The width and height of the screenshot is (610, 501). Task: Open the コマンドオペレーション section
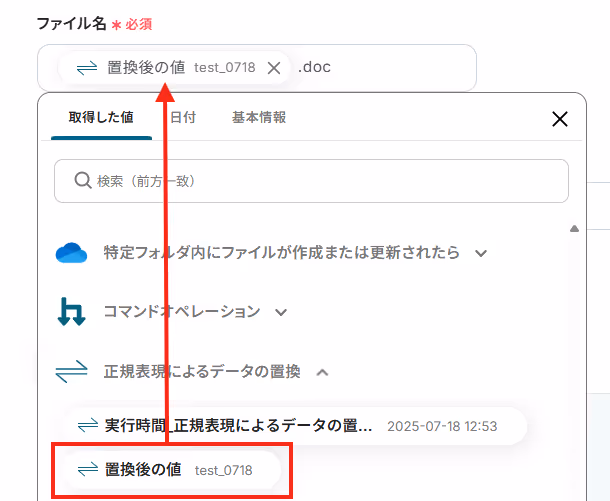[182, 312]
